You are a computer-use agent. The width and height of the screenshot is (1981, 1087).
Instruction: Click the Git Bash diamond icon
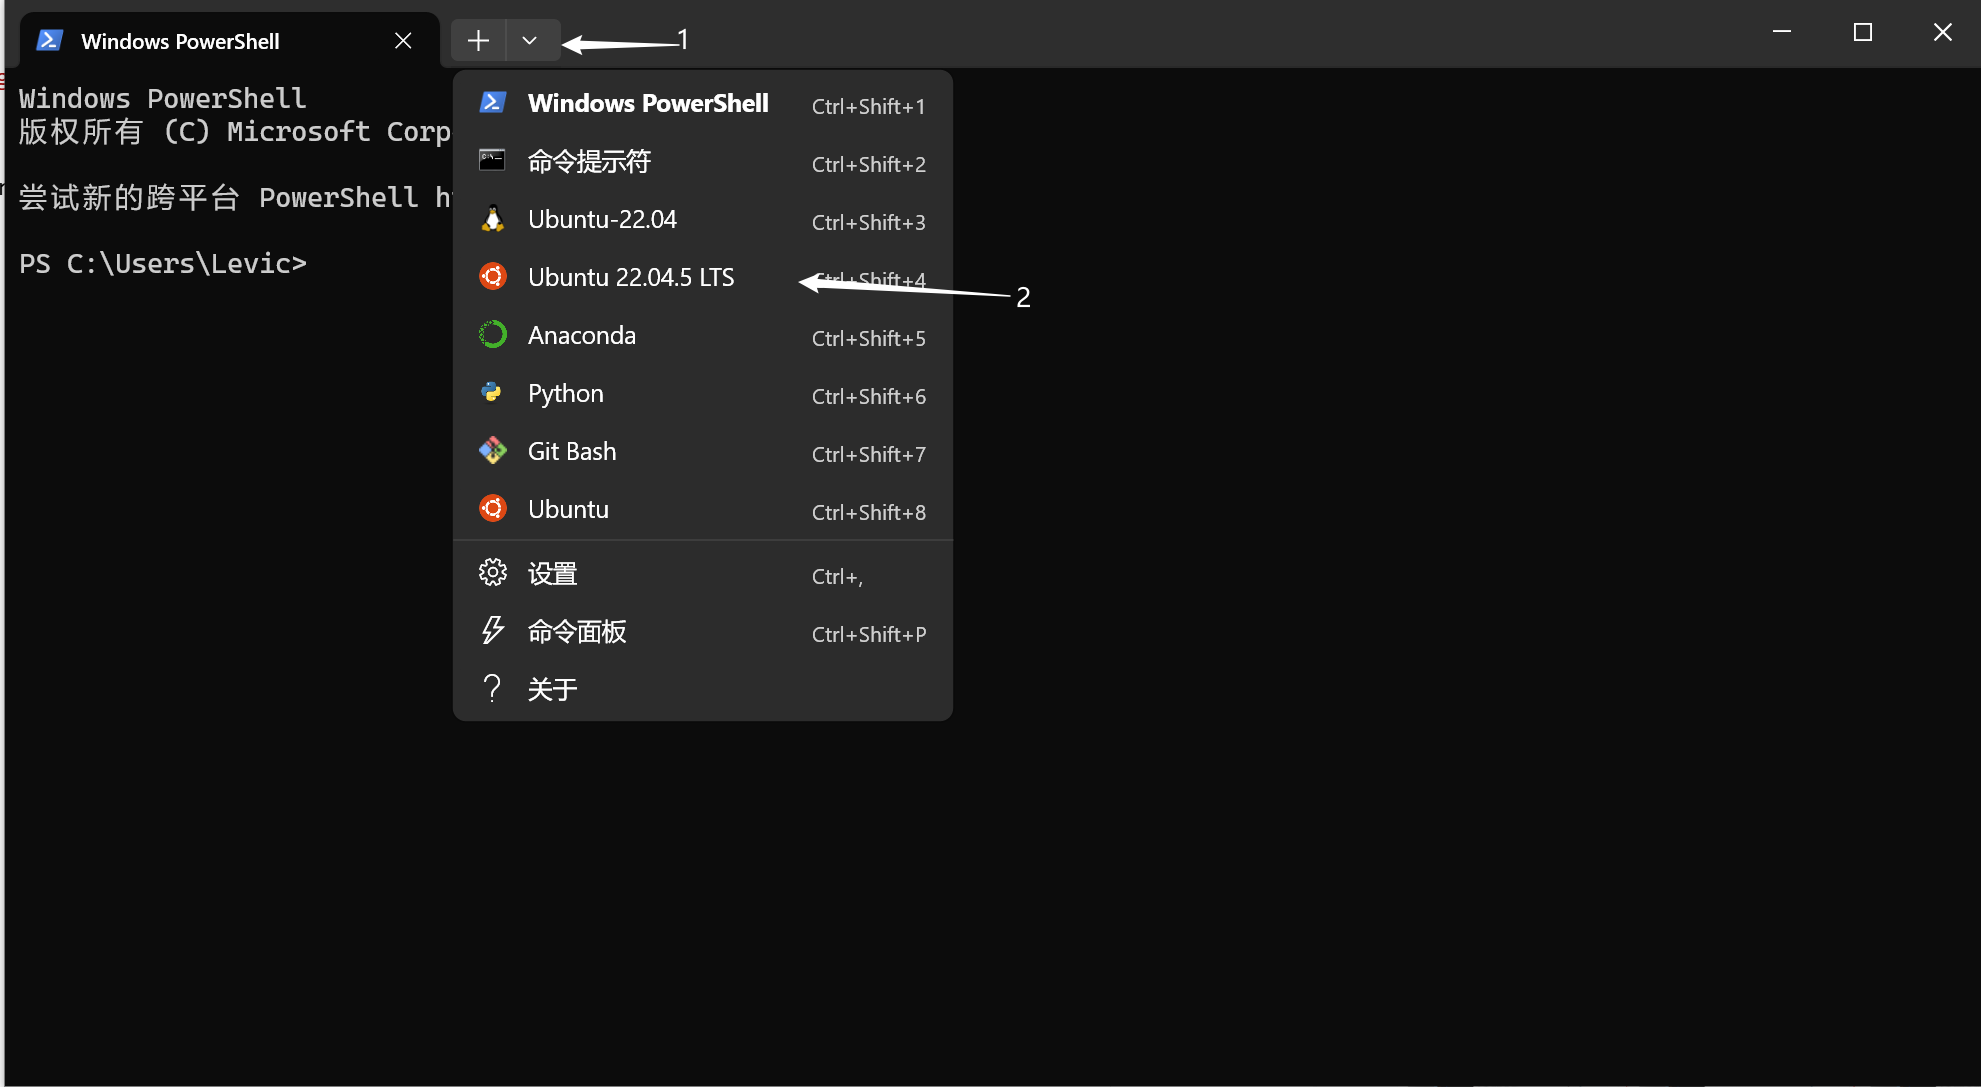tap(493, 450)
